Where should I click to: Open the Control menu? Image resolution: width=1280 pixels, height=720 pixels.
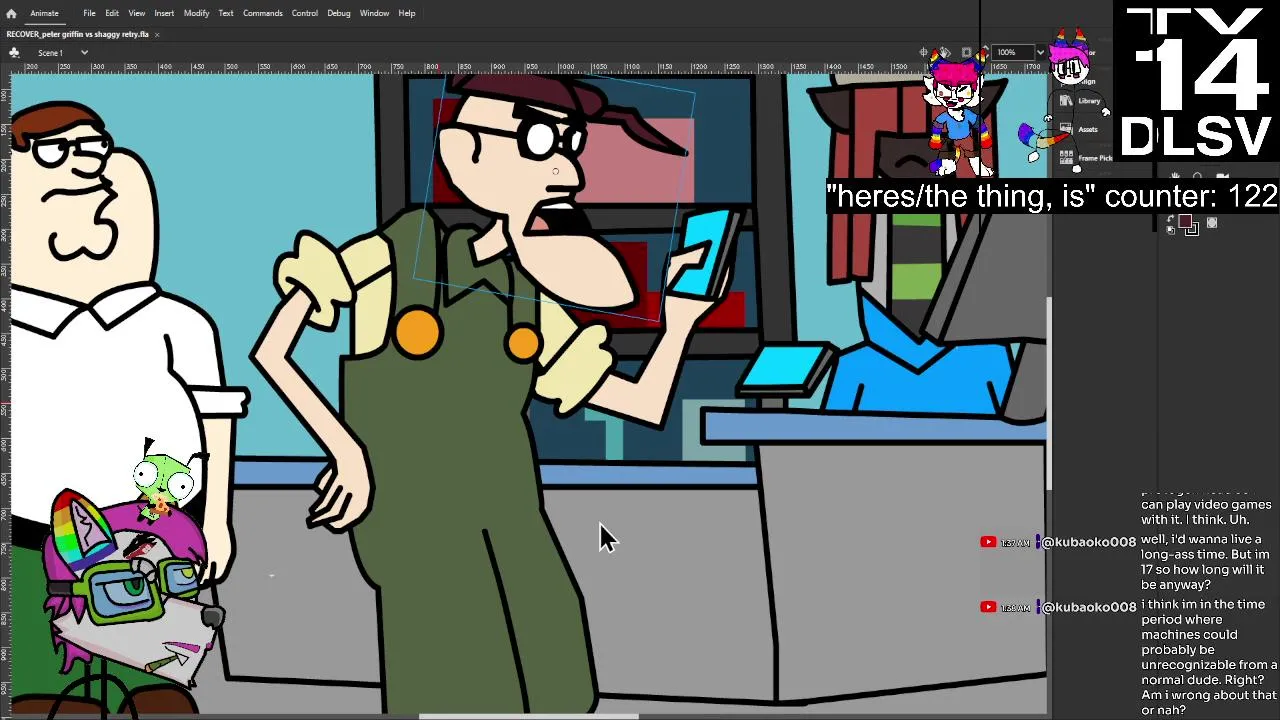tap(305, 13)
